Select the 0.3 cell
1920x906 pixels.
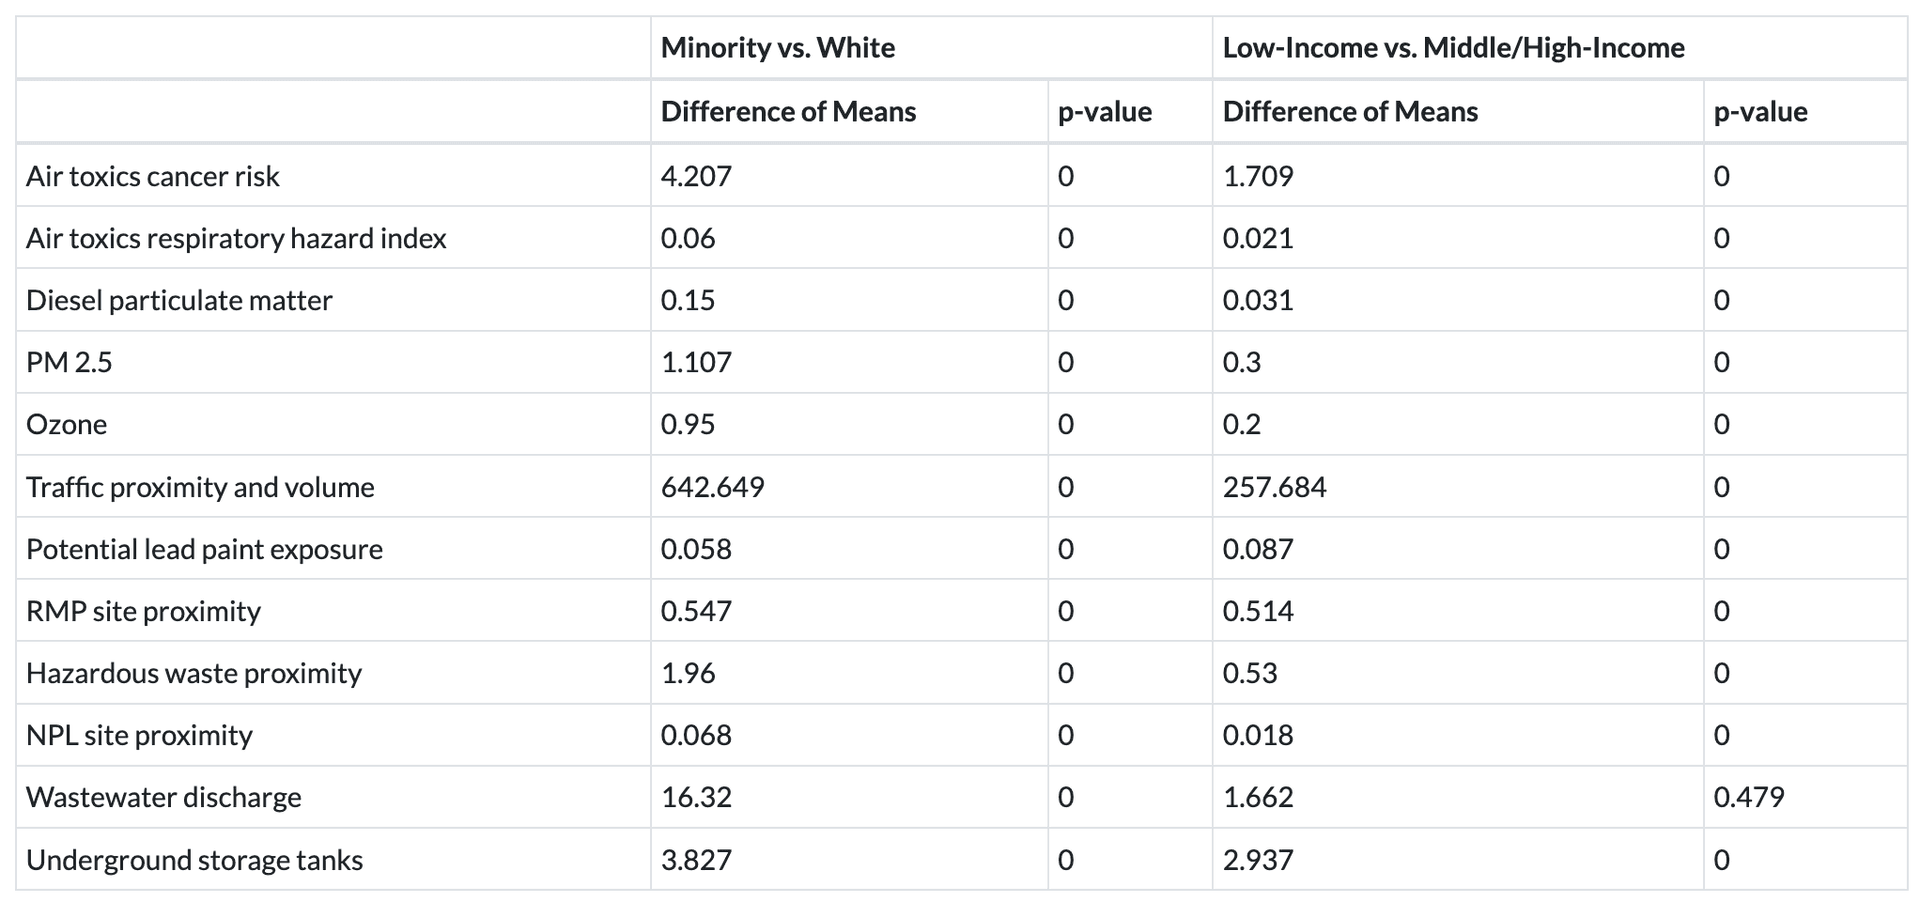(x=1242, y=362)
